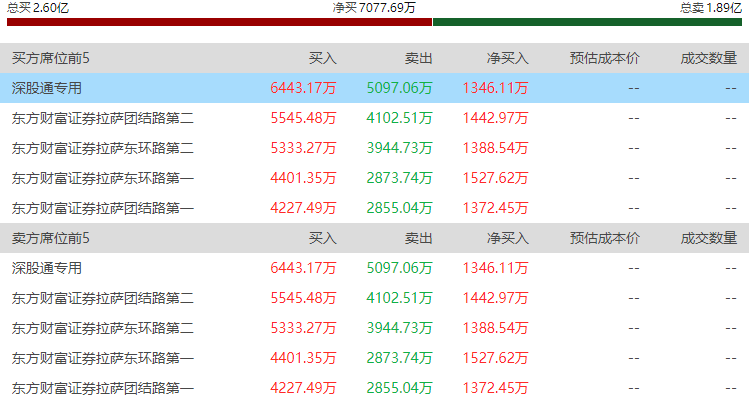Image resolution: width=749 pixels, height=400 pixels.
Task: Click 买入 column header in 卖方席位前5 header row
Action: tap(322, 238)
